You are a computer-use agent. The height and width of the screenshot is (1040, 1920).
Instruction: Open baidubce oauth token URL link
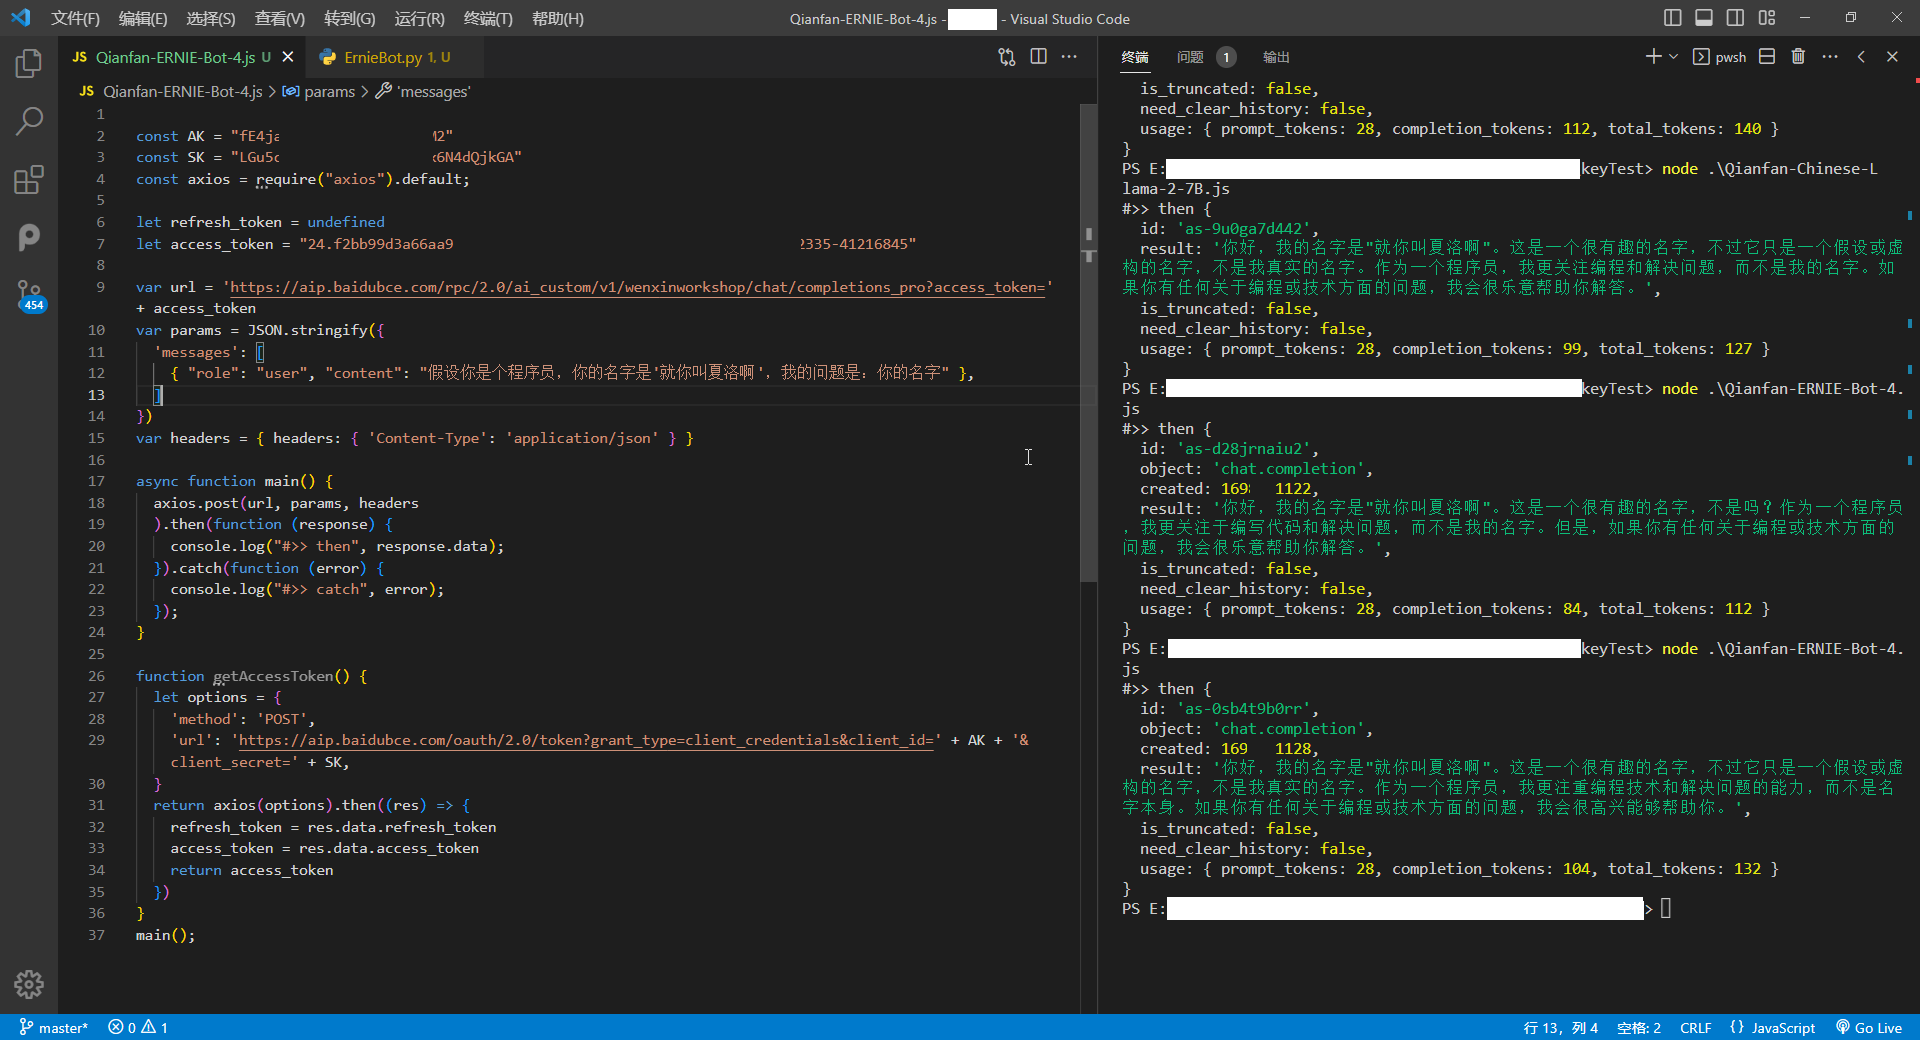(x=585, y=740)
